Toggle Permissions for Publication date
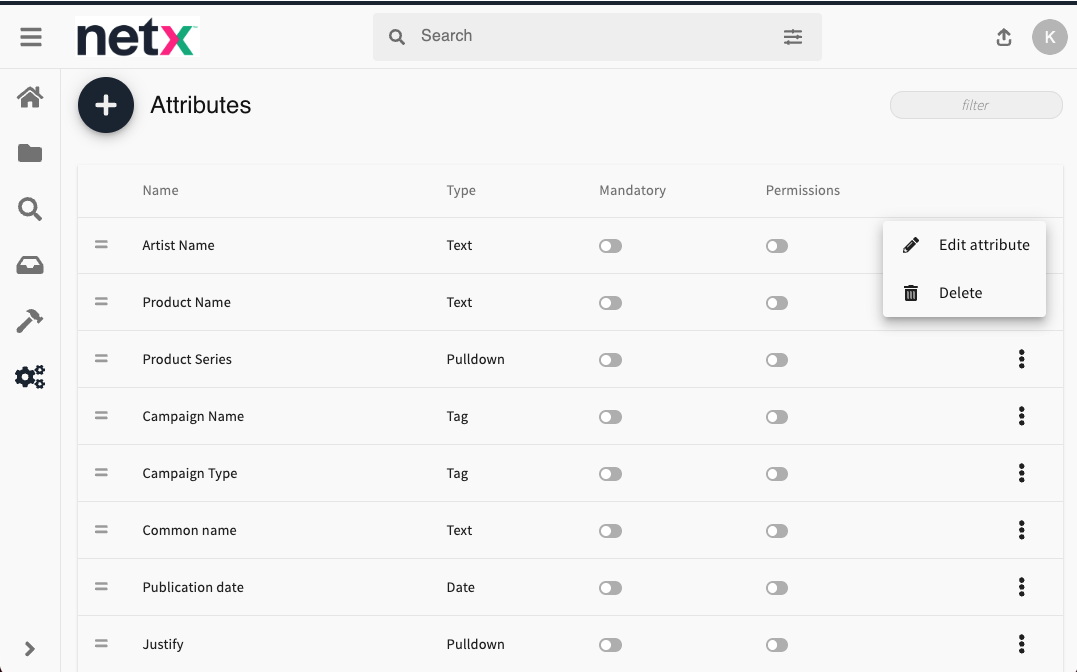 pos(777,588)
